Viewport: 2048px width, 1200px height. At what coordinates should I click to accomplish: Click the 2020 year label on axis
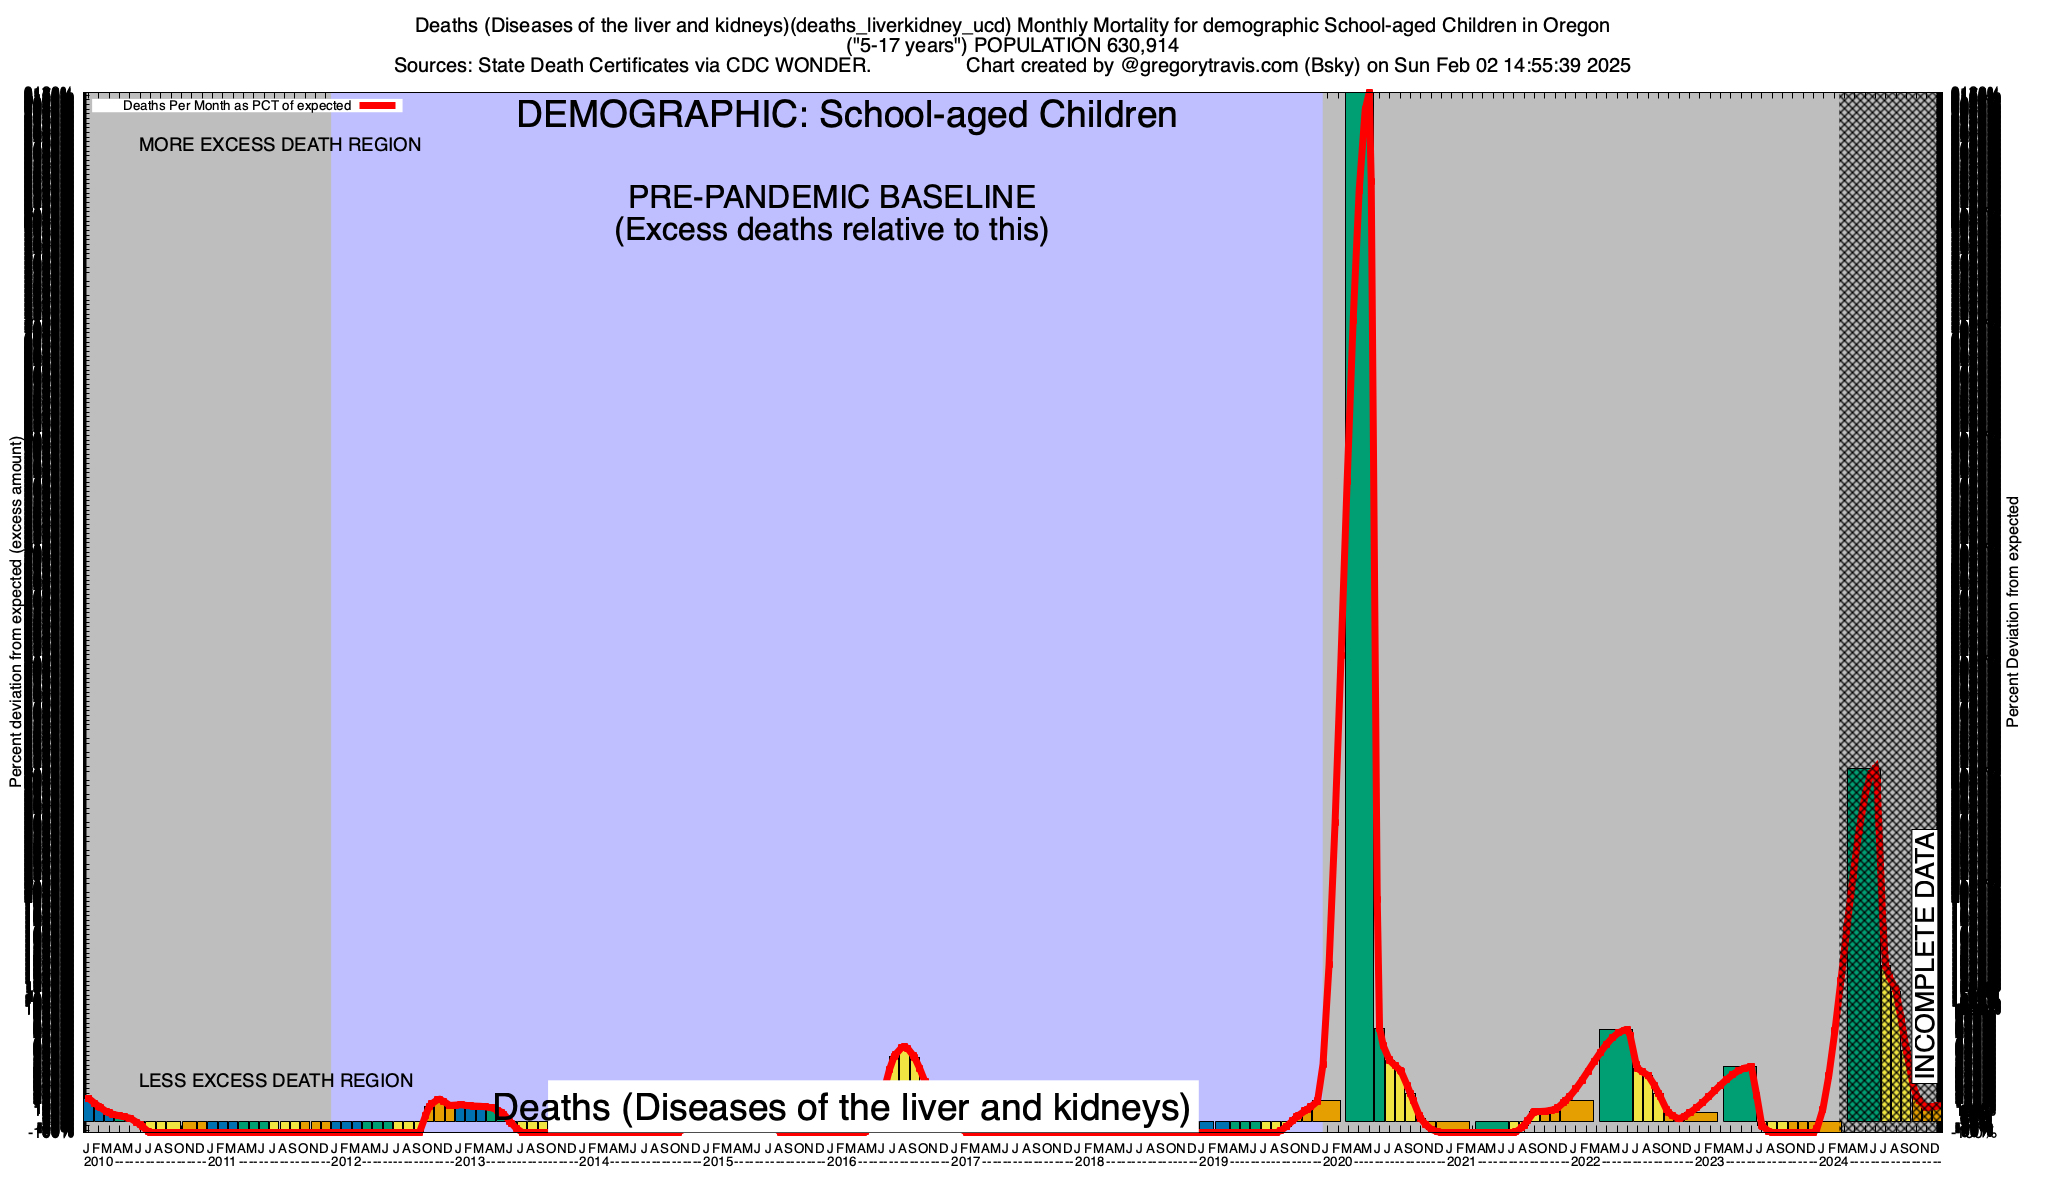pyautogui.click(x=1337, y=1162)
